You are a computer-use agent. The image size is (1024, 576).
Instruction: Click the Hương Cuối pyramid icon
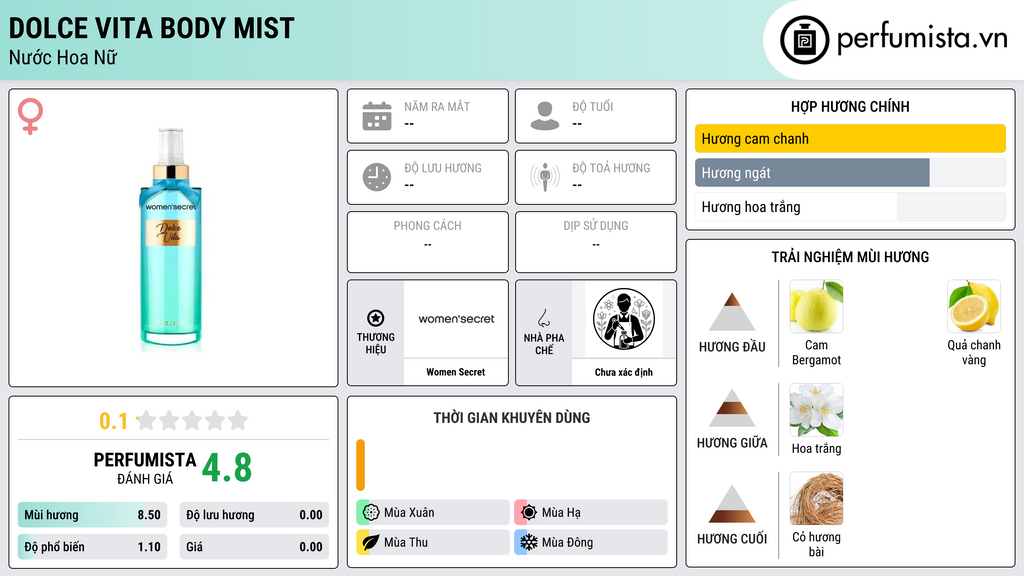(x=732, y=504)
